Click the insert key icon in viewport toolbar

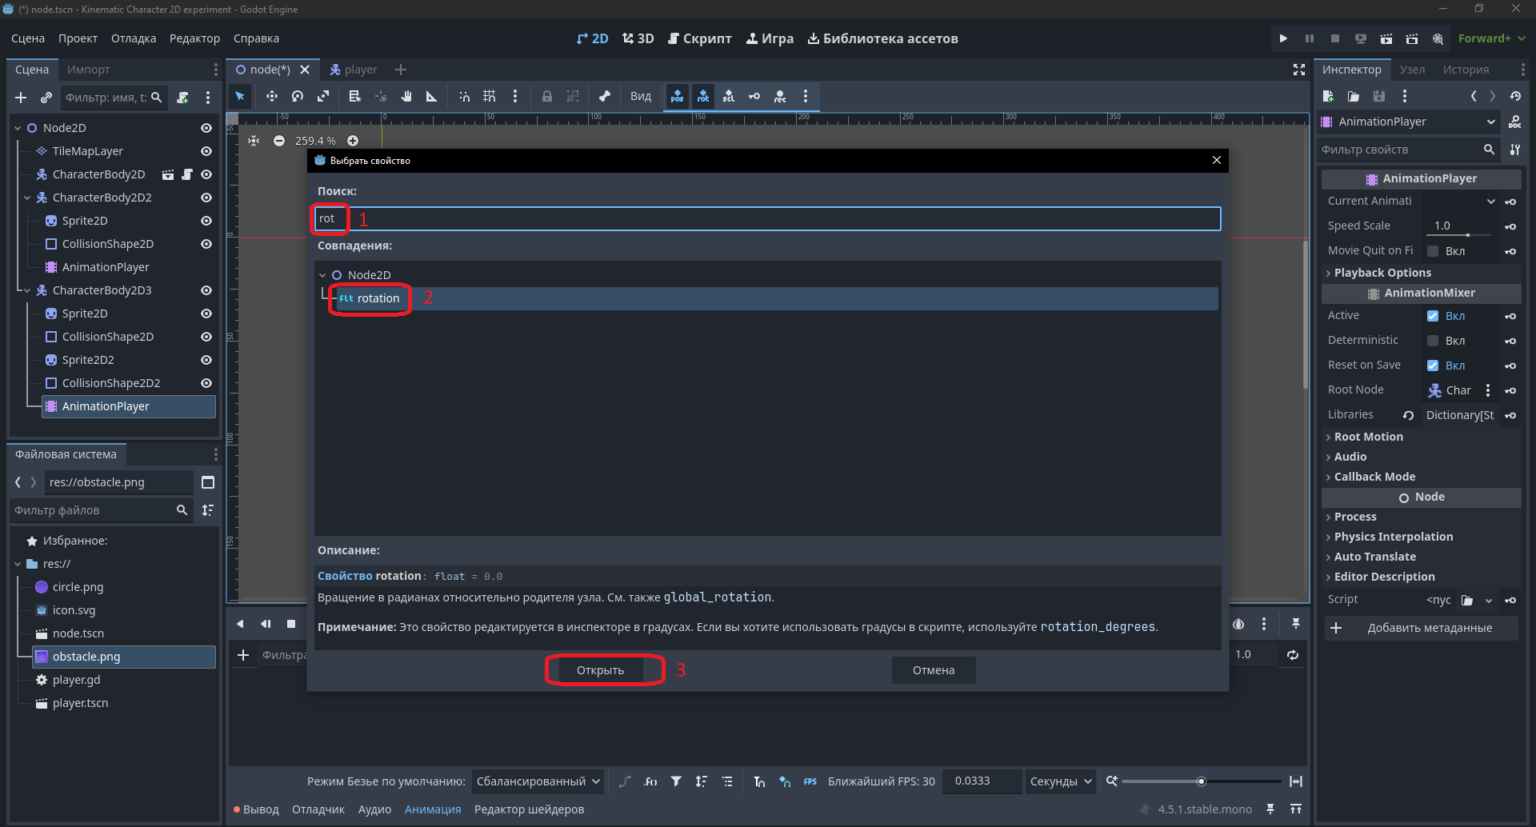click(754, 96)
